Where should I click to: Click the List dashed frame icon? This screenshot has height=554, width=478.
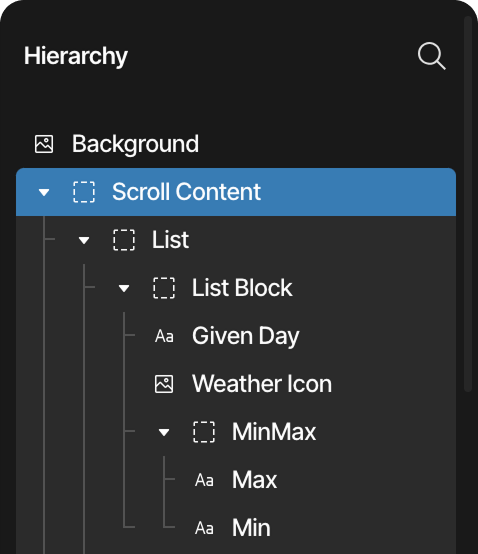click(124, 240)
